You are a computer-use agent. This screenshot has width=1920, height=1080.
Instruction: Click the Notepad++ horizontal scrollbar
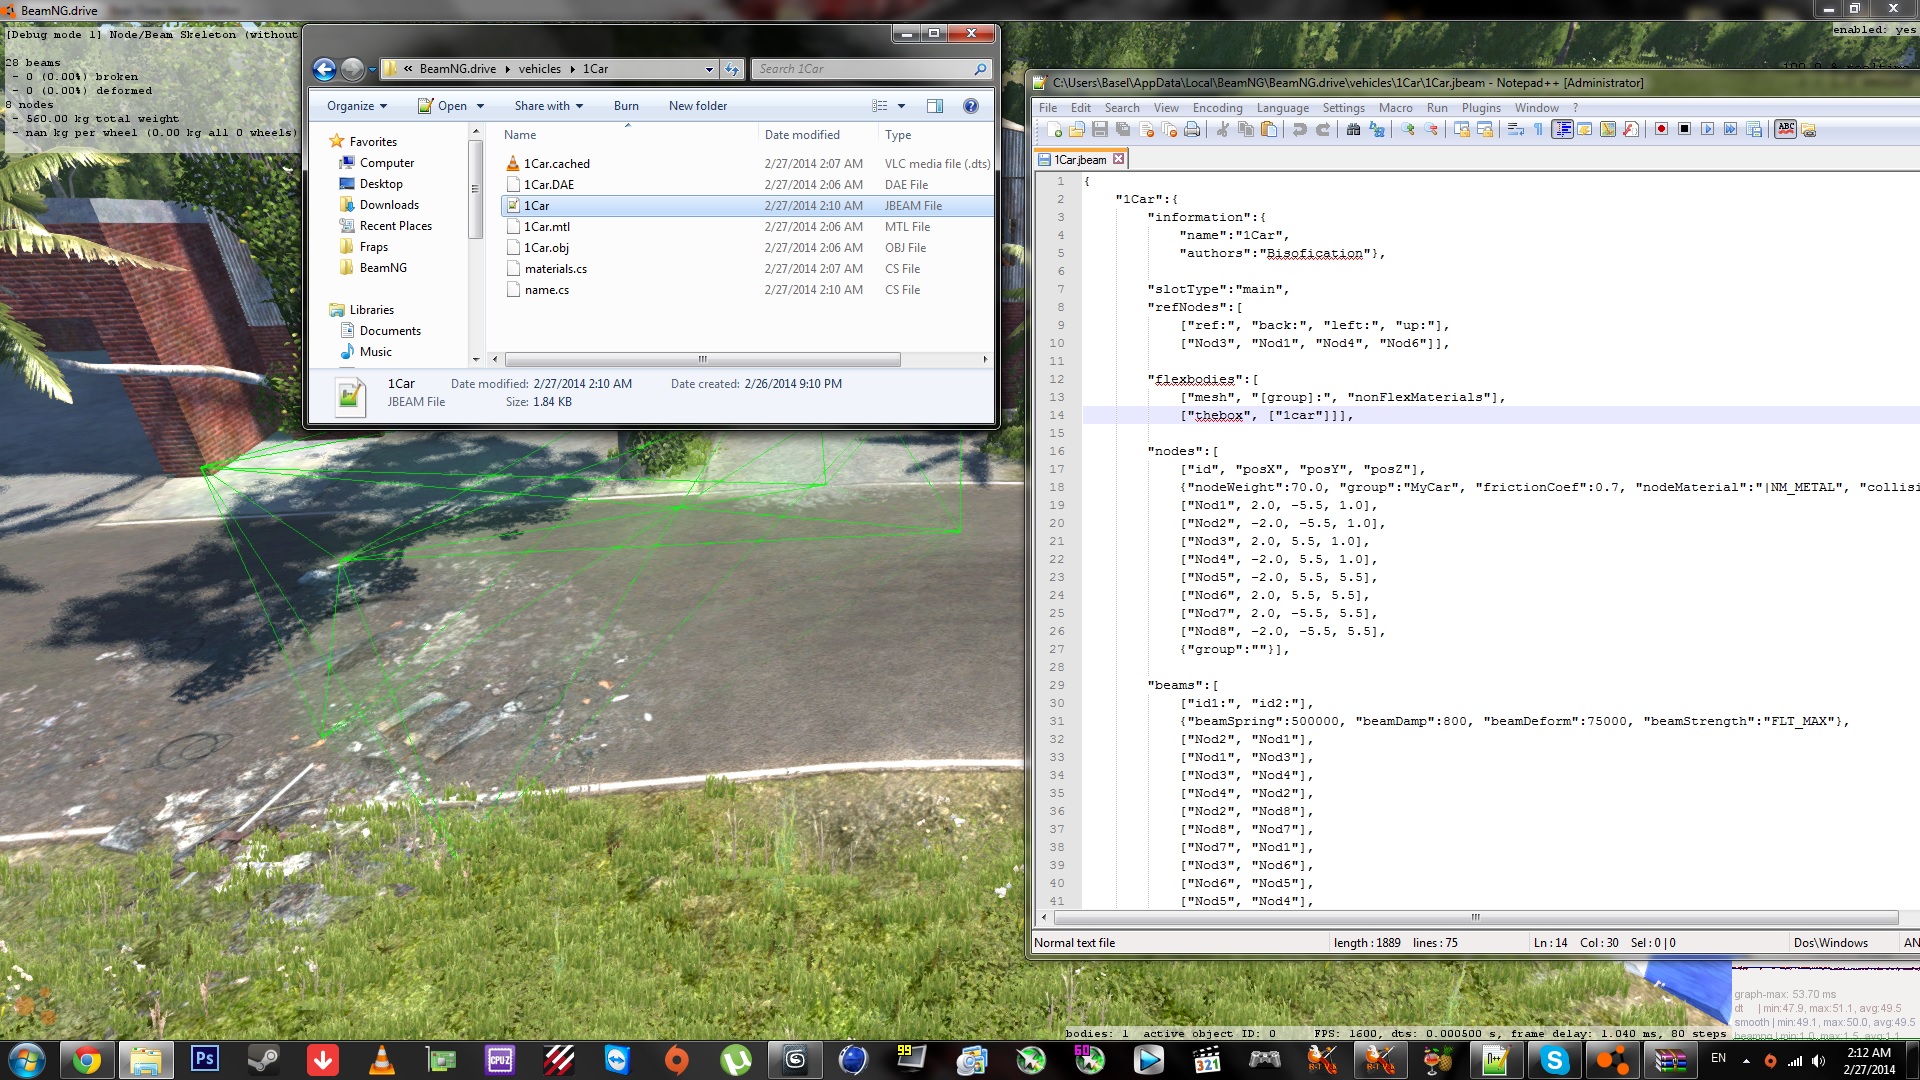1475,917
